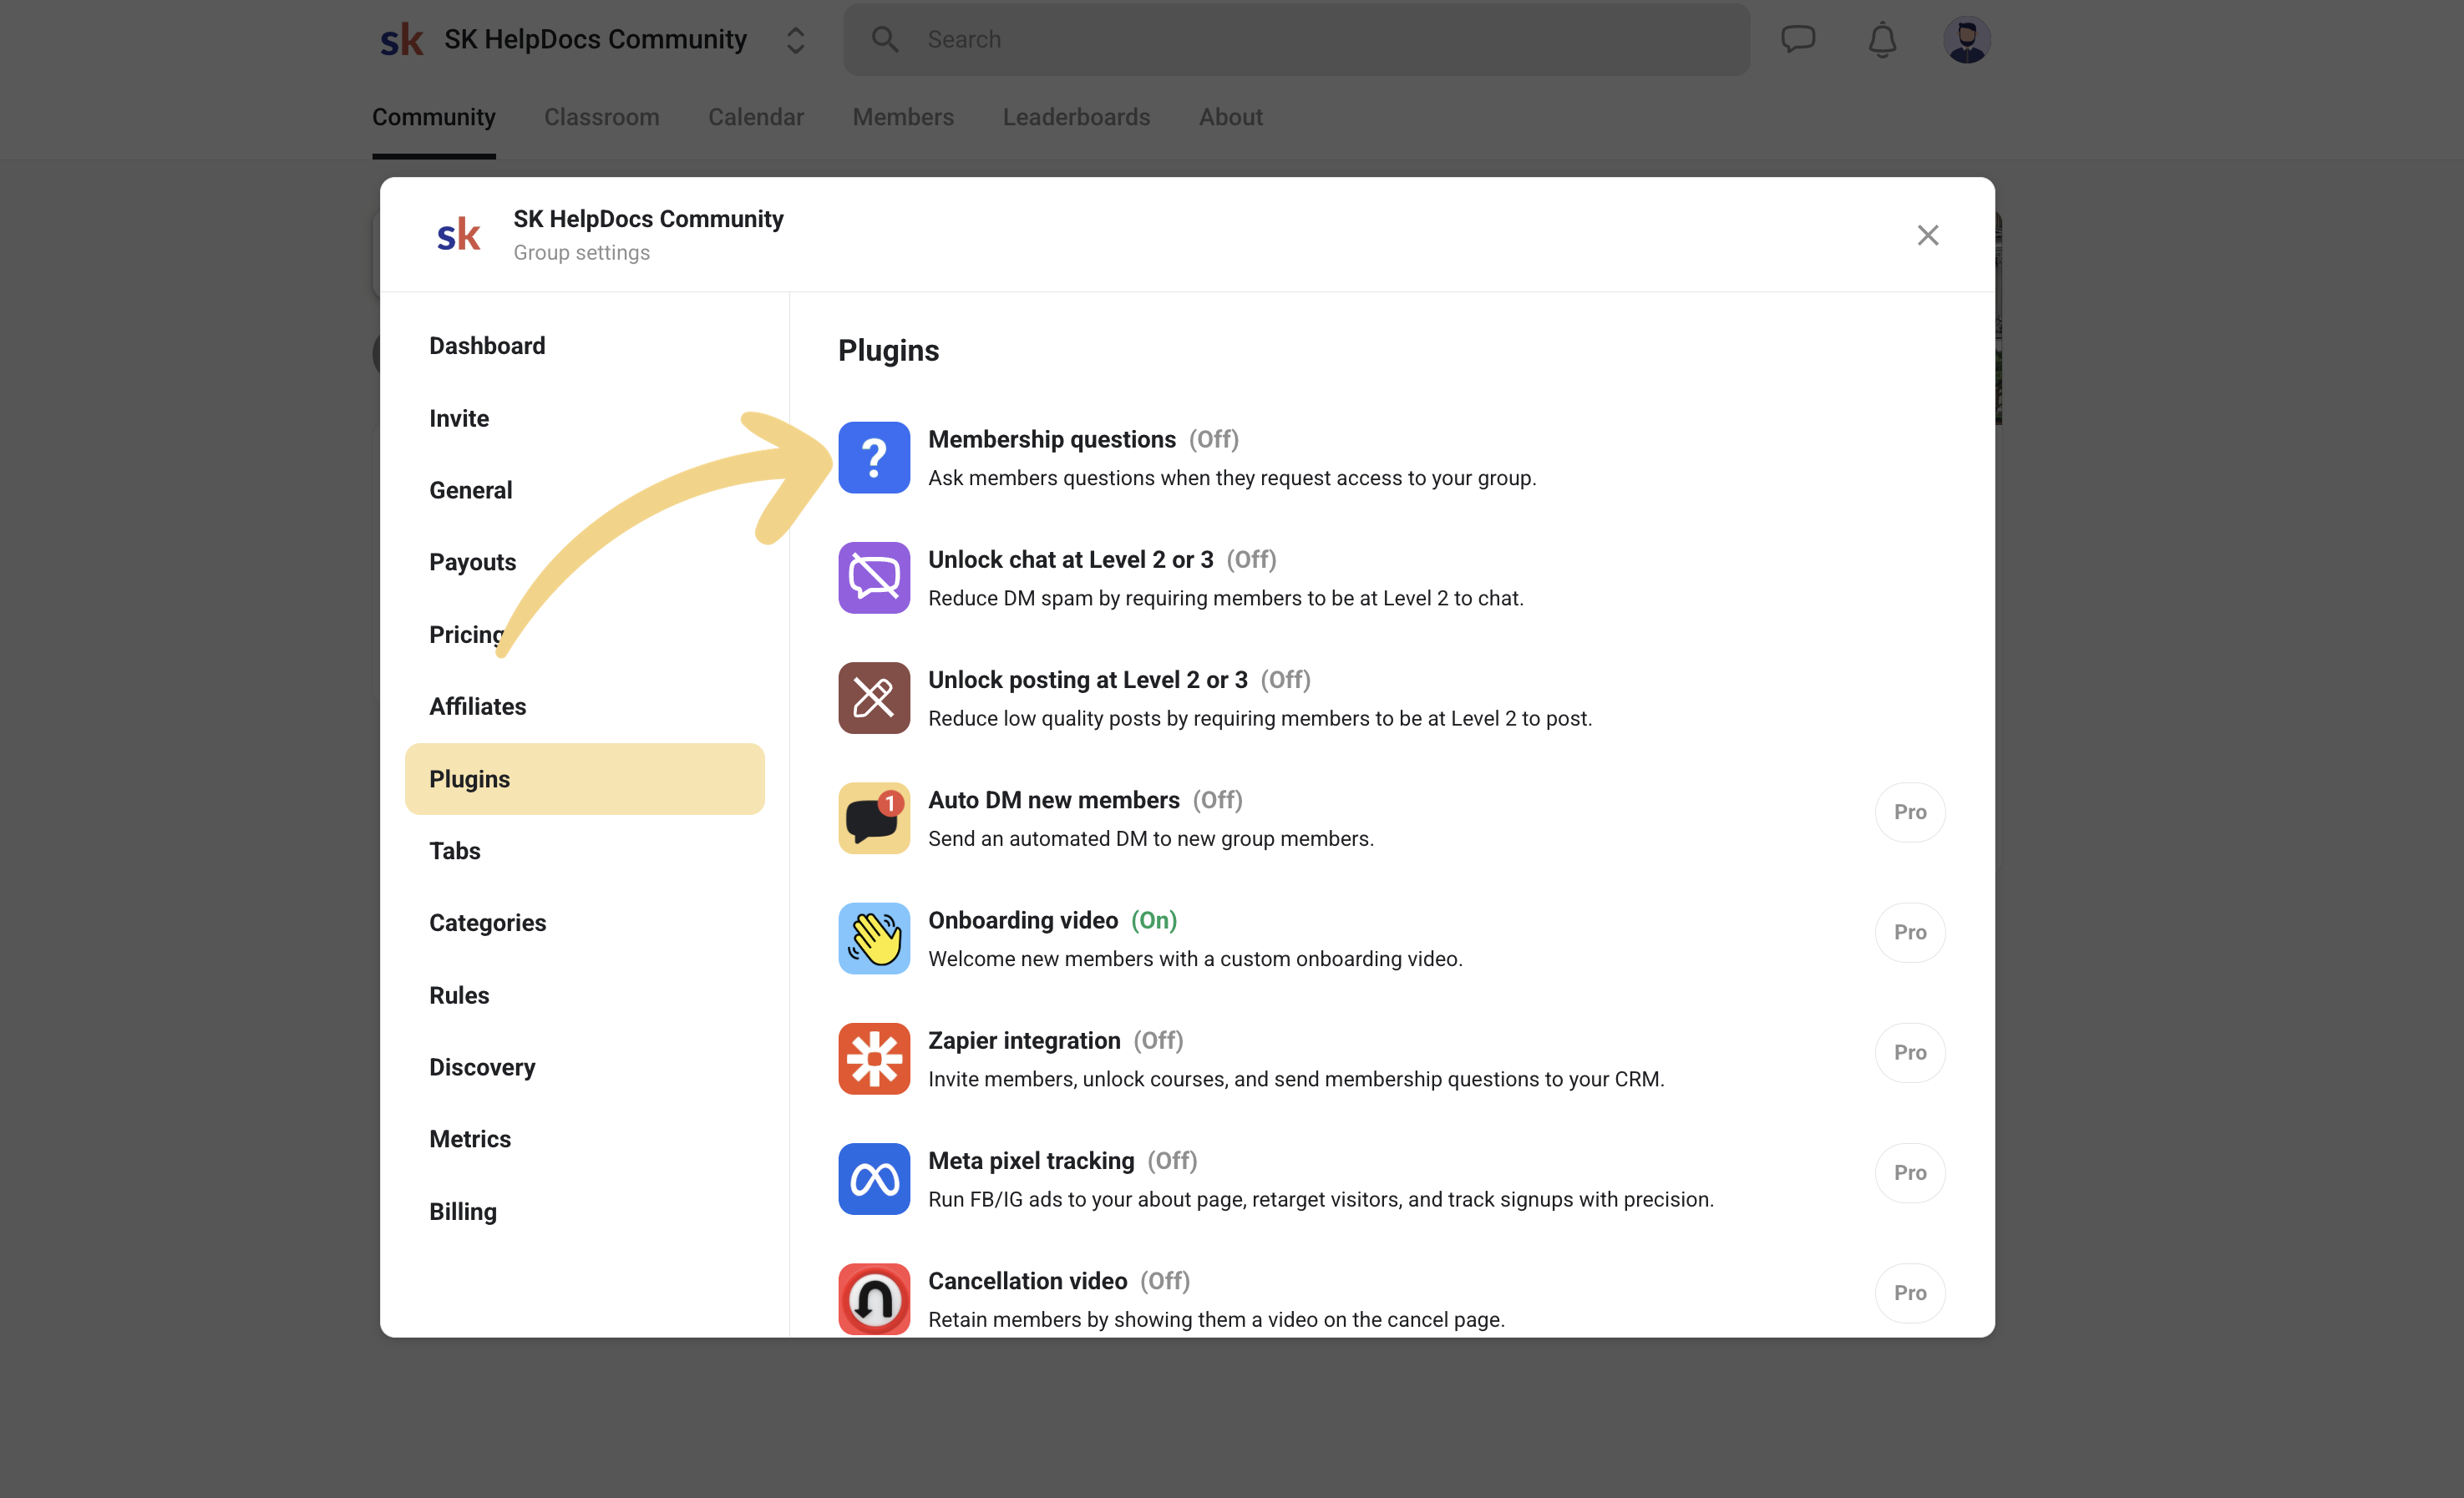2464x1498 pixels.
Task: Expand the community switcher chevrons
Action: [x=796, y=40]
